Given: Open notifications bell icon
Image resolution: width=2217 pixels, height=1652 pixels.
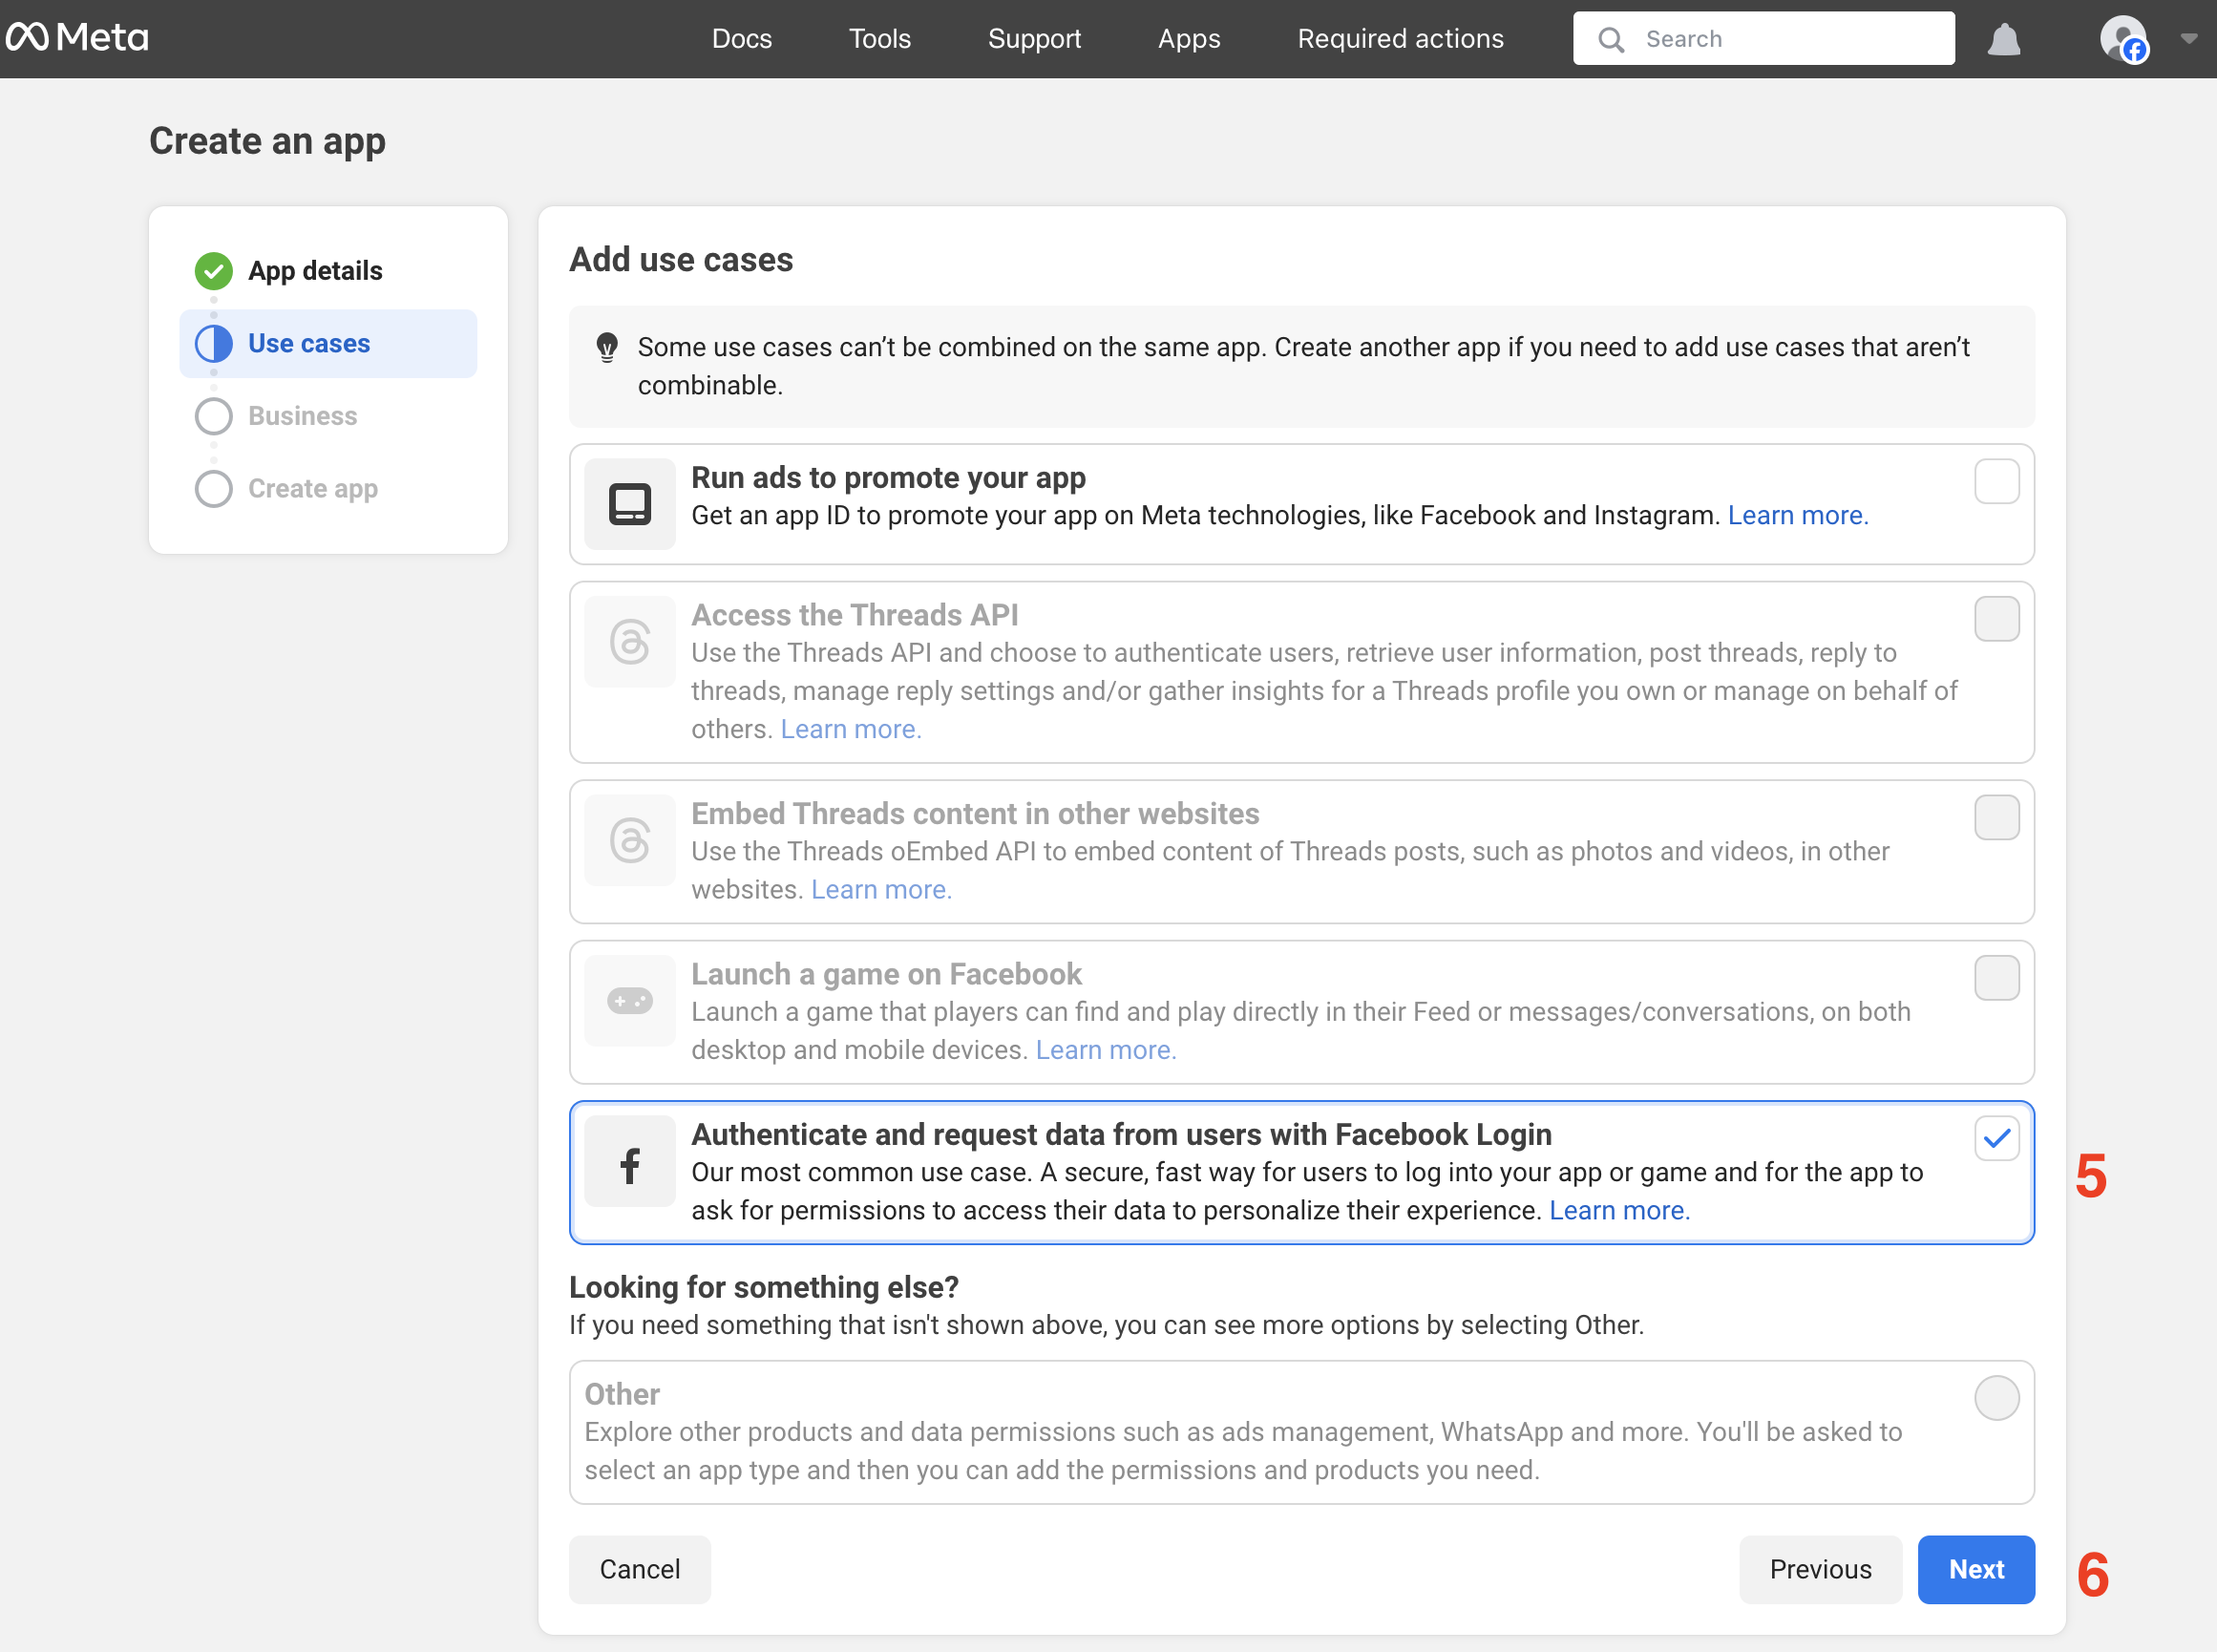Looking at the screenshot, I should (x=2003, y=39).
